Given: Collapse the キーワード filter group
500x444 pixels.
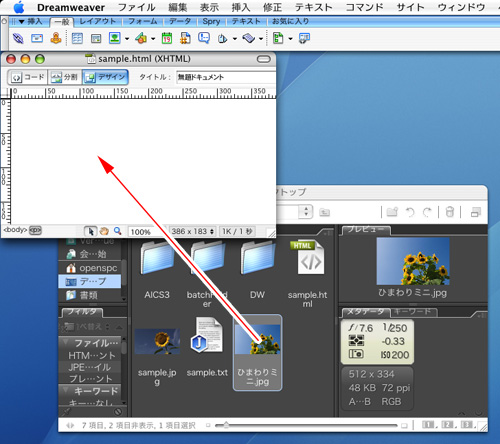Looking at the screenshot, I should [66, 390].
